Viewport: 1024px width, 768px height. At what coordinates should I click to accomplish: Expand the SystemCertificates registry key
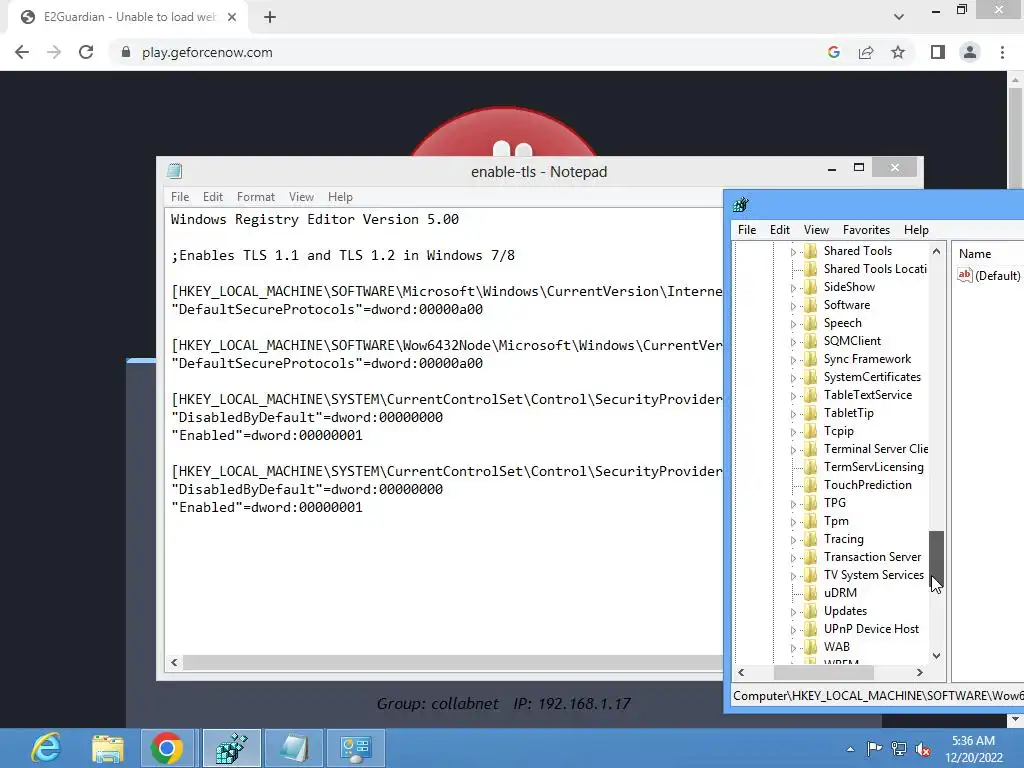pos(793,377)
